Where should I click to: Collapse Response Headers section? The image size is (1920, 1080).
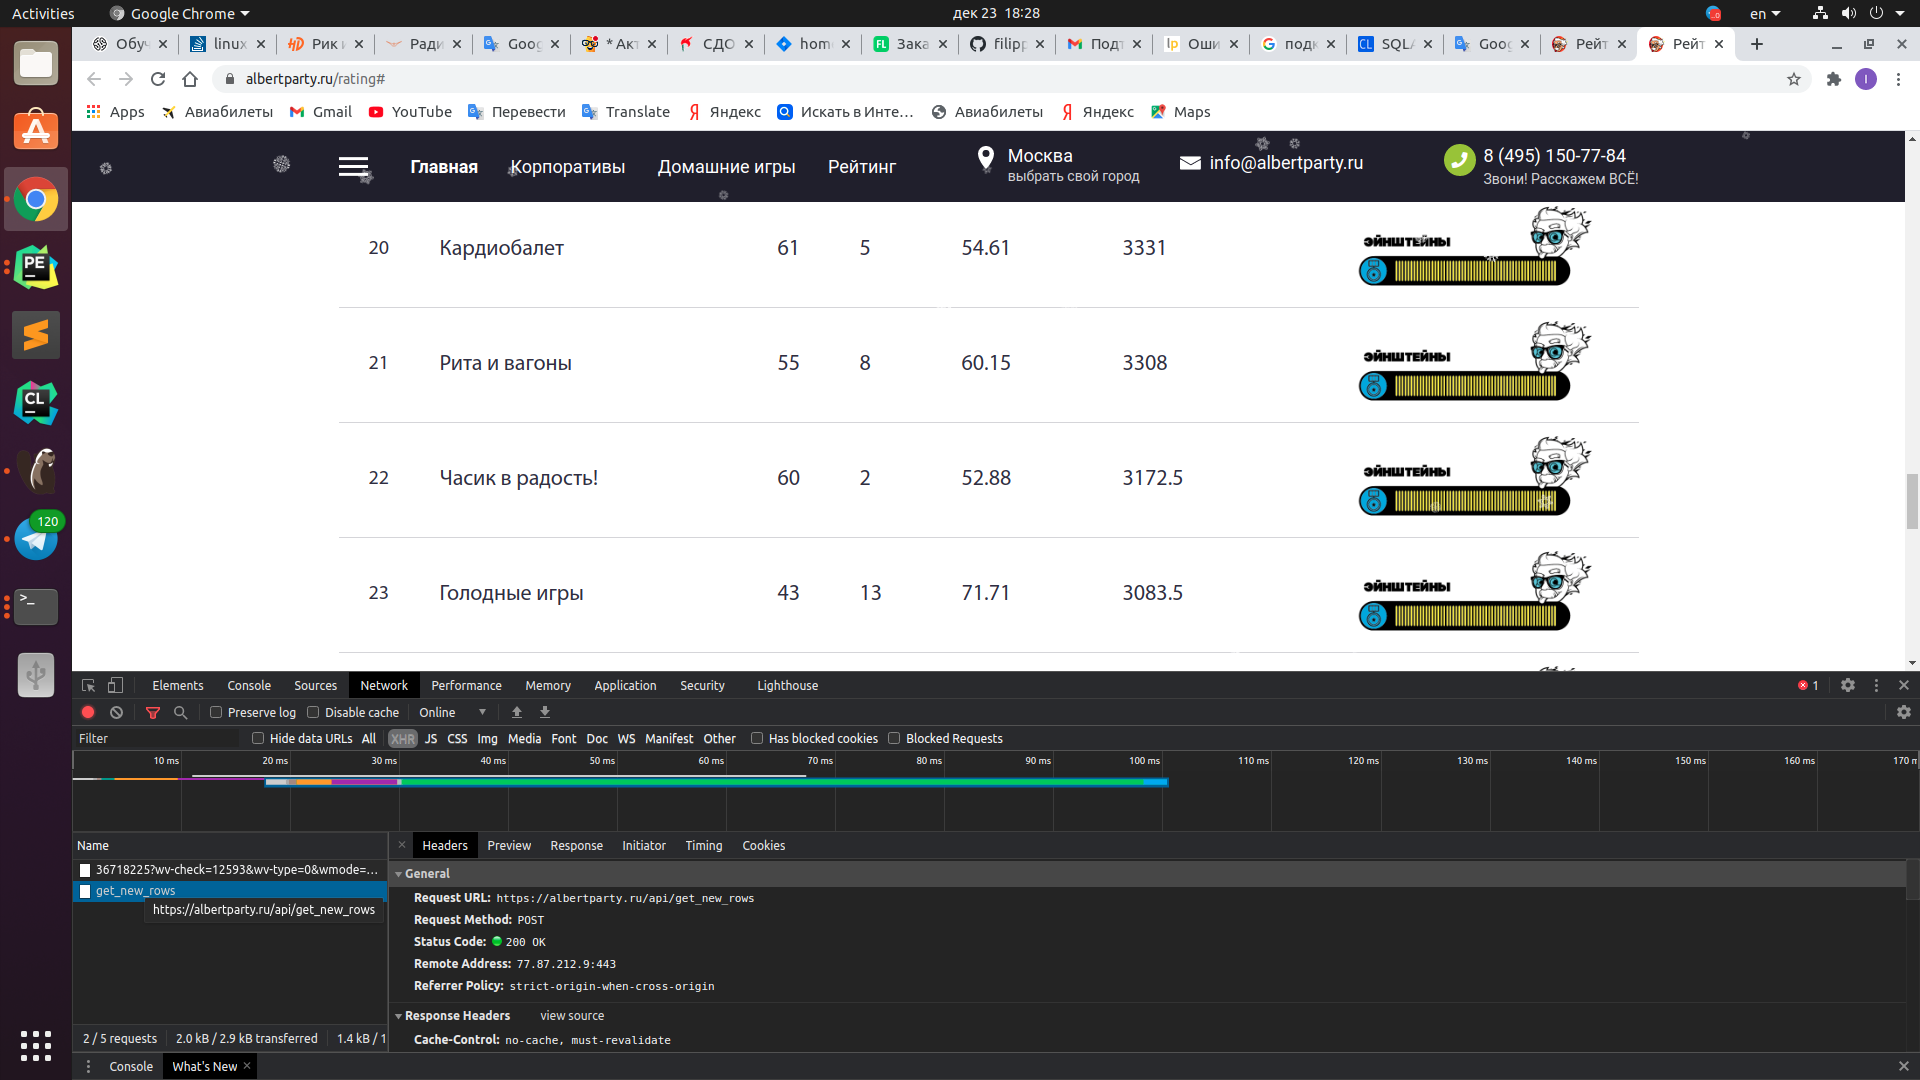[398, 1016]
